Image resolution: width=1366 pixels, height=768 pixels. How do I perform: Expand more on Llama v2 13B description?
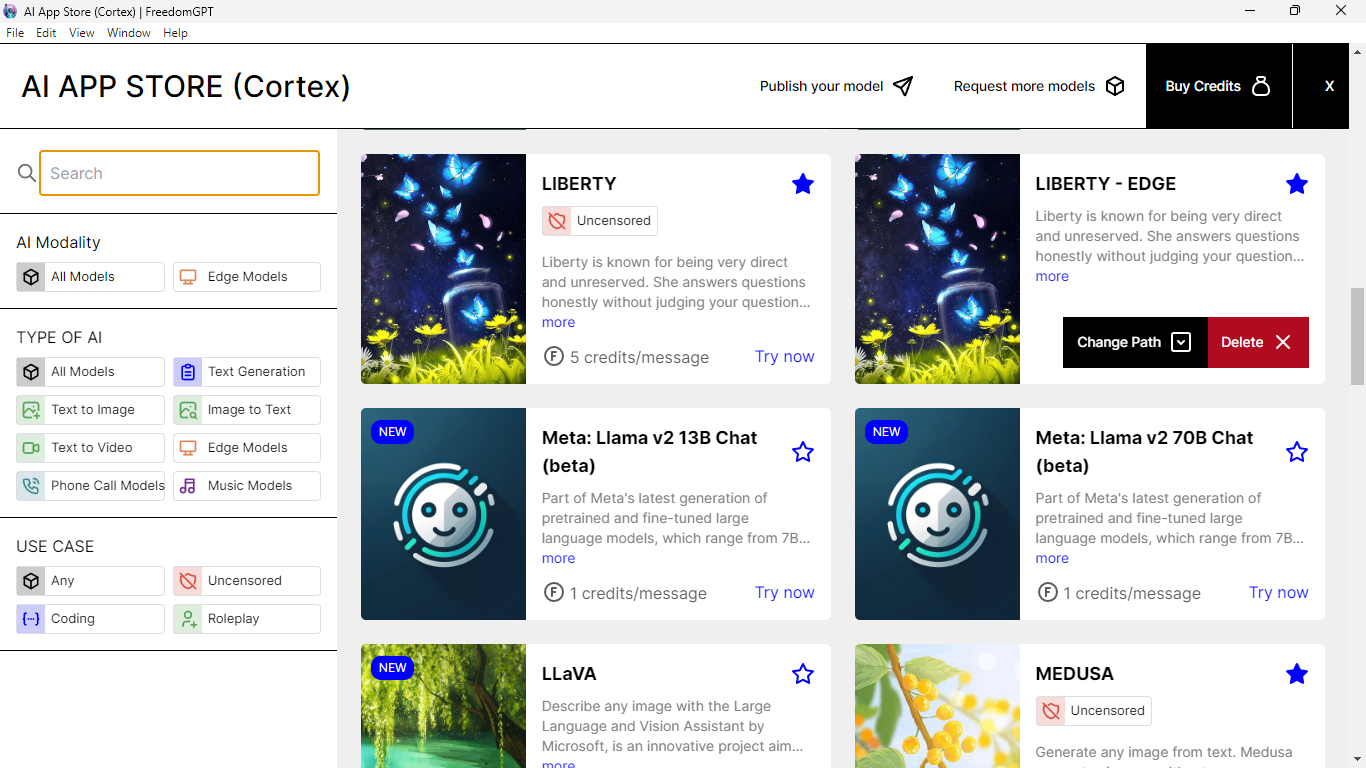(x=559, y=559)
